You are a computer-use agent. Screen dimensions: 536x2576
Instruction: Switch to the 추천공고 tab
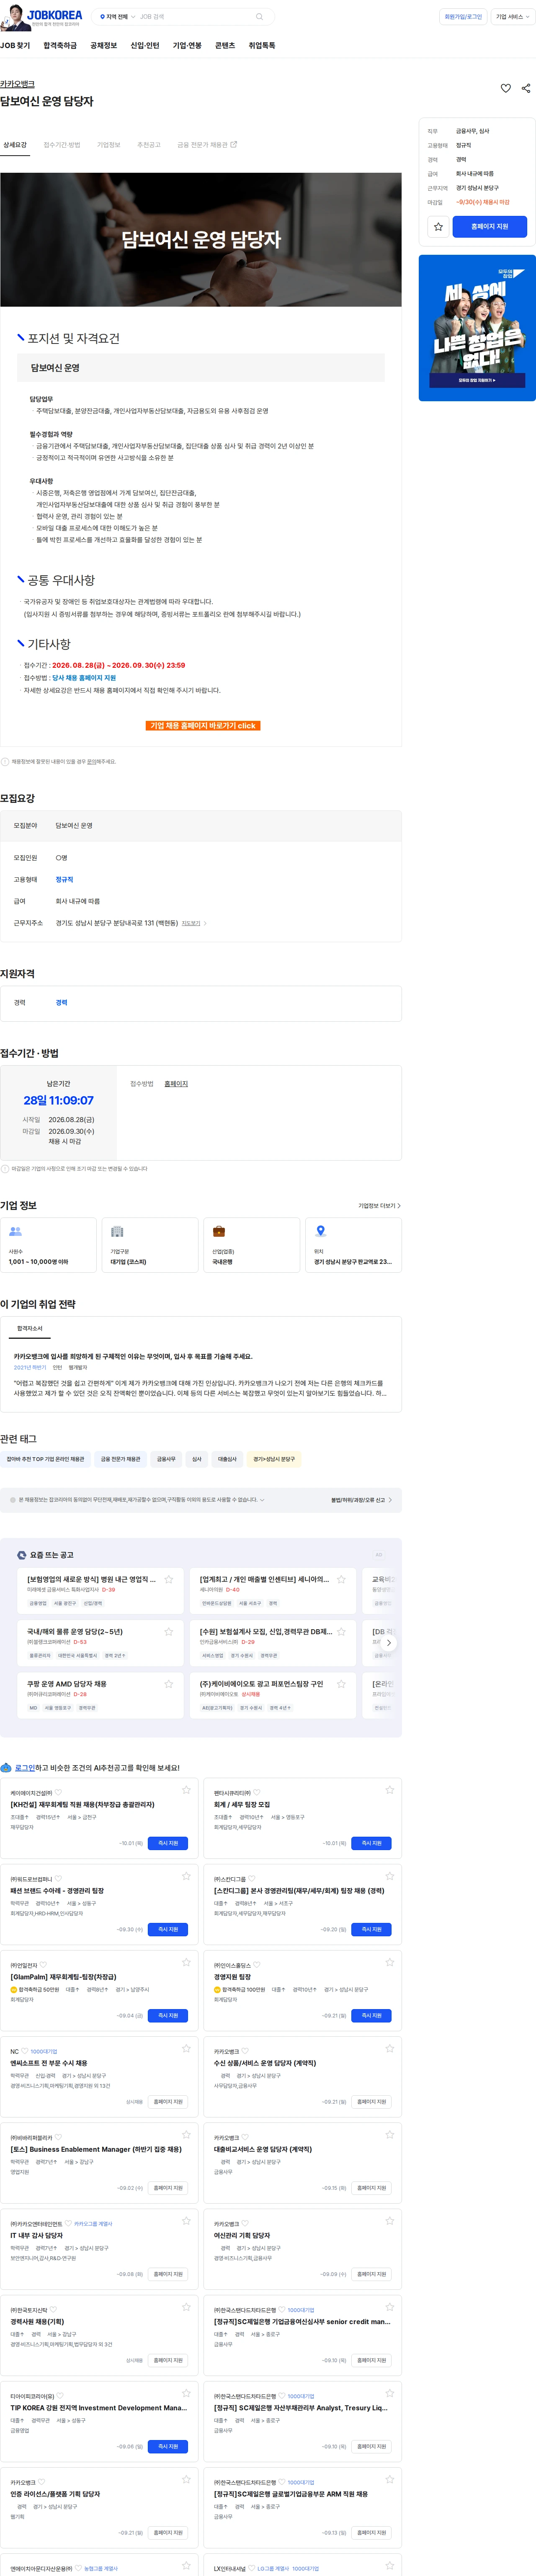(149, 145)
